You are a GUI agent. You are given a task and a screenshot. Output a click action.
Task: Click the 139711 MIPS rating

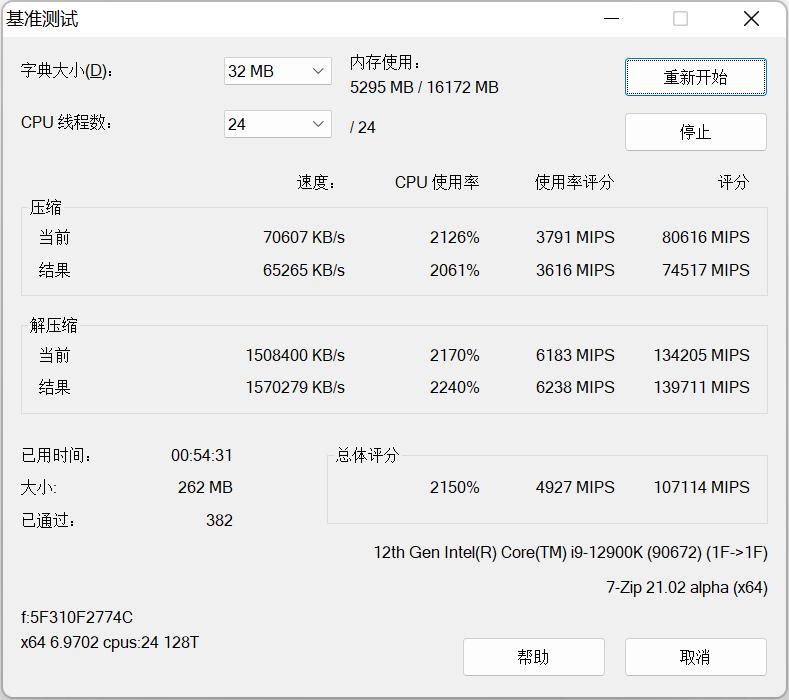click(x=702, y=387)
